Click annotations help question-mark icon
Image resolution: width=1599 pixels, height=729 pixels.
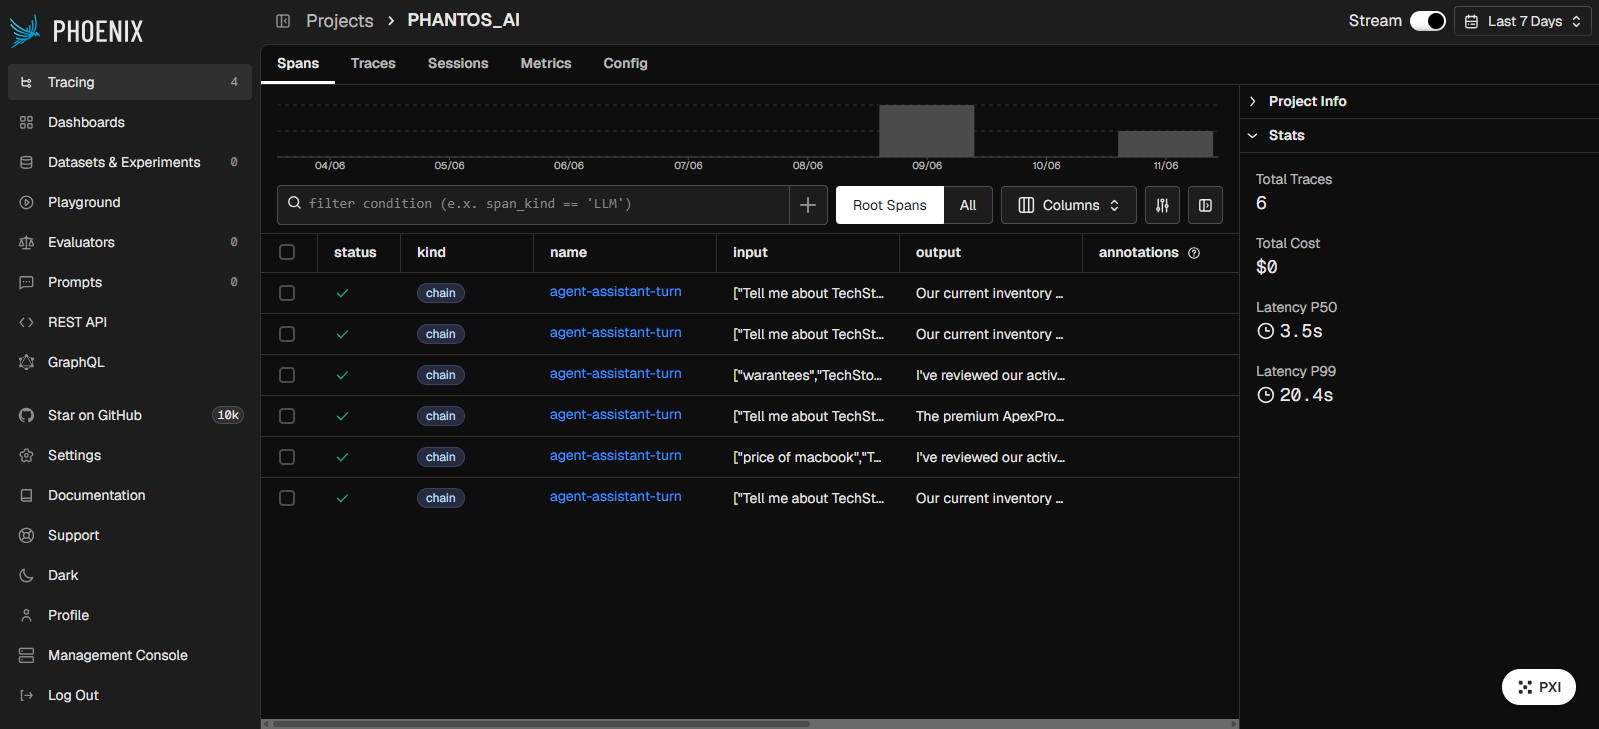coord(1194,253)
